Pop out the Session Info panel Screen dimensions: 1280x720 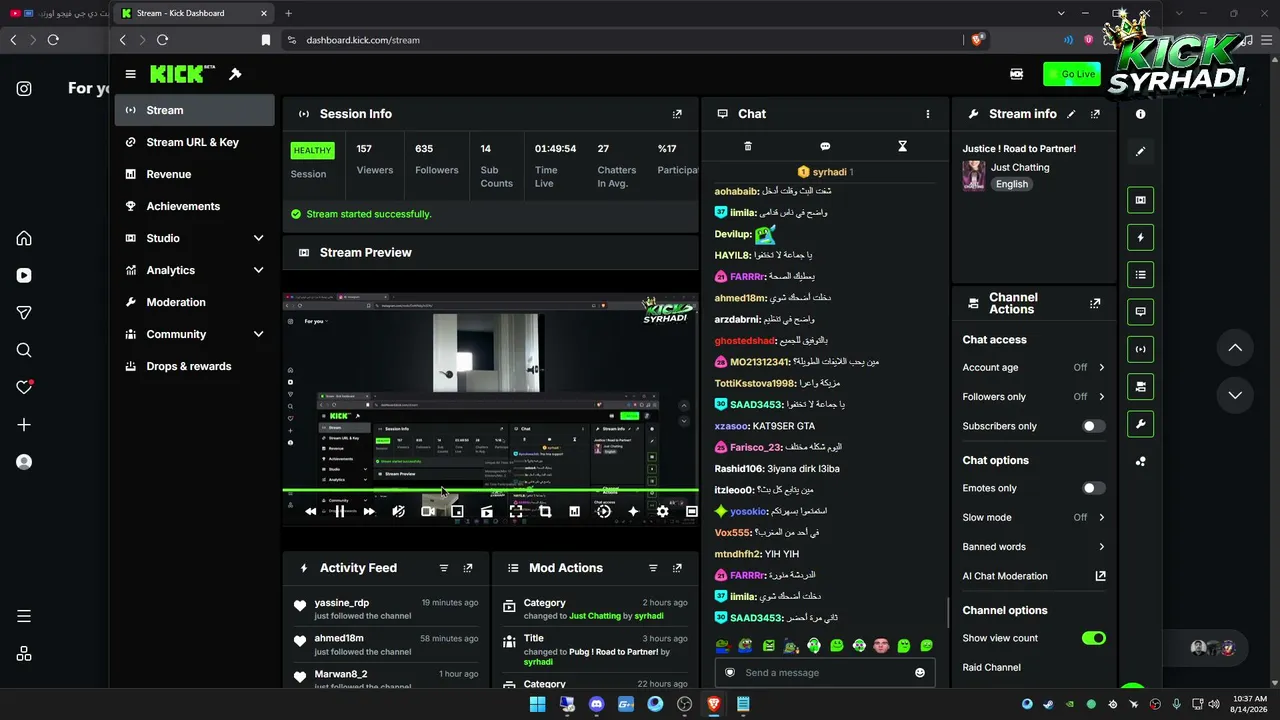click(x=677, y=114)
